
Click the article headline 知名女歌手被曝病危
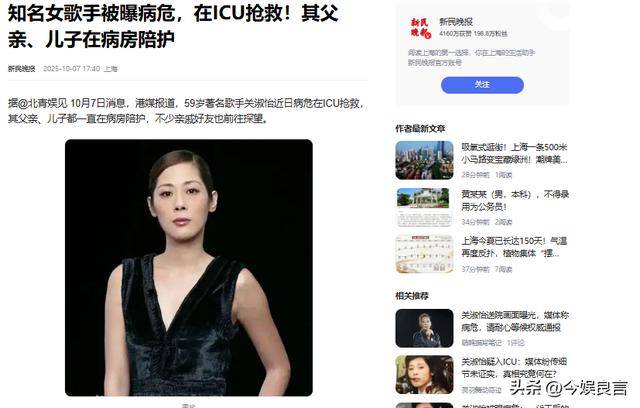tap(173, 26)
